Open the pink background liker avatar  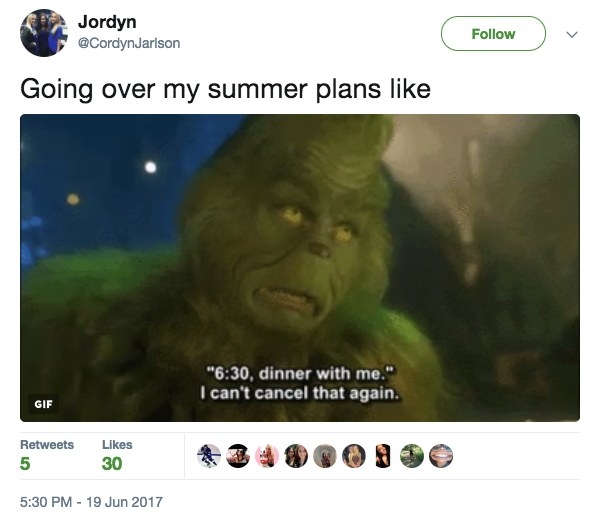[x=267, y=456]
